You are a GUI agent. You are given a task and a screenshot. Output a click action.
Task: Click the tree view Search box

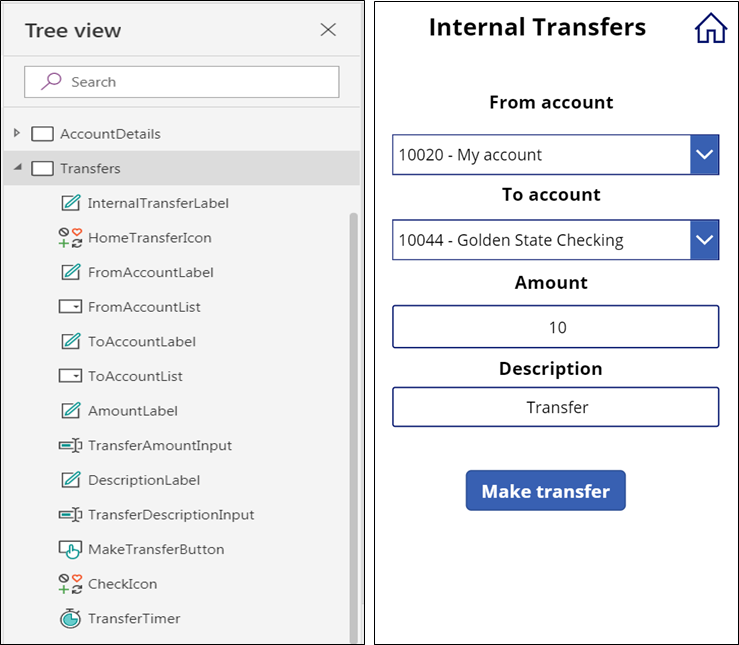tap(181, 82)
